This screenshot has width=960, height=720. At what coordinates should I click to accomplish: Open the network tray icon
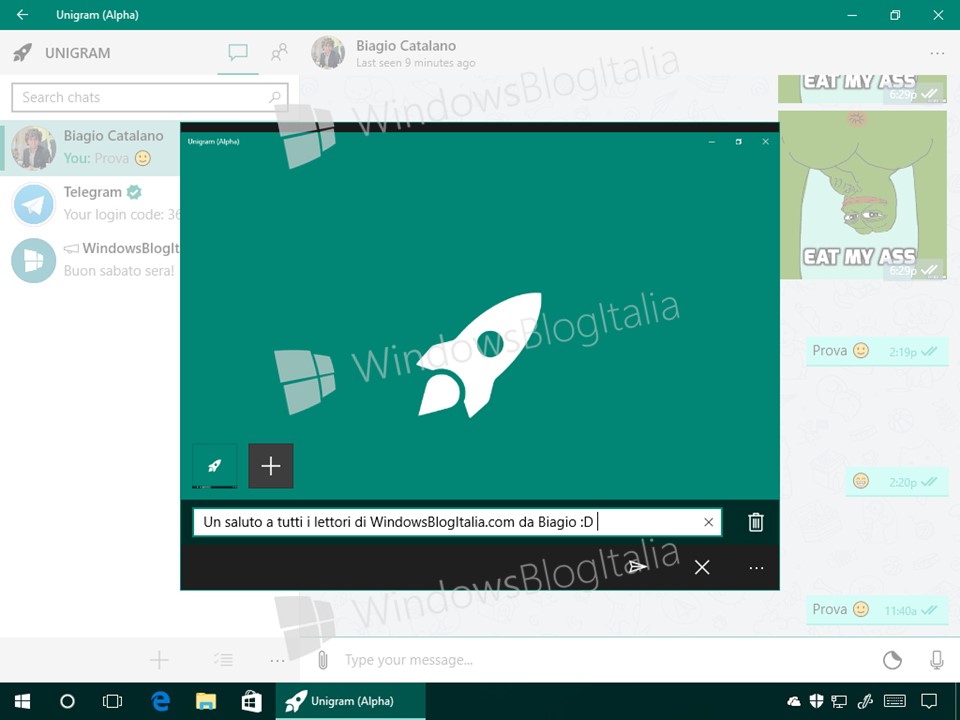pyautogui.click(x=839, y=702)
